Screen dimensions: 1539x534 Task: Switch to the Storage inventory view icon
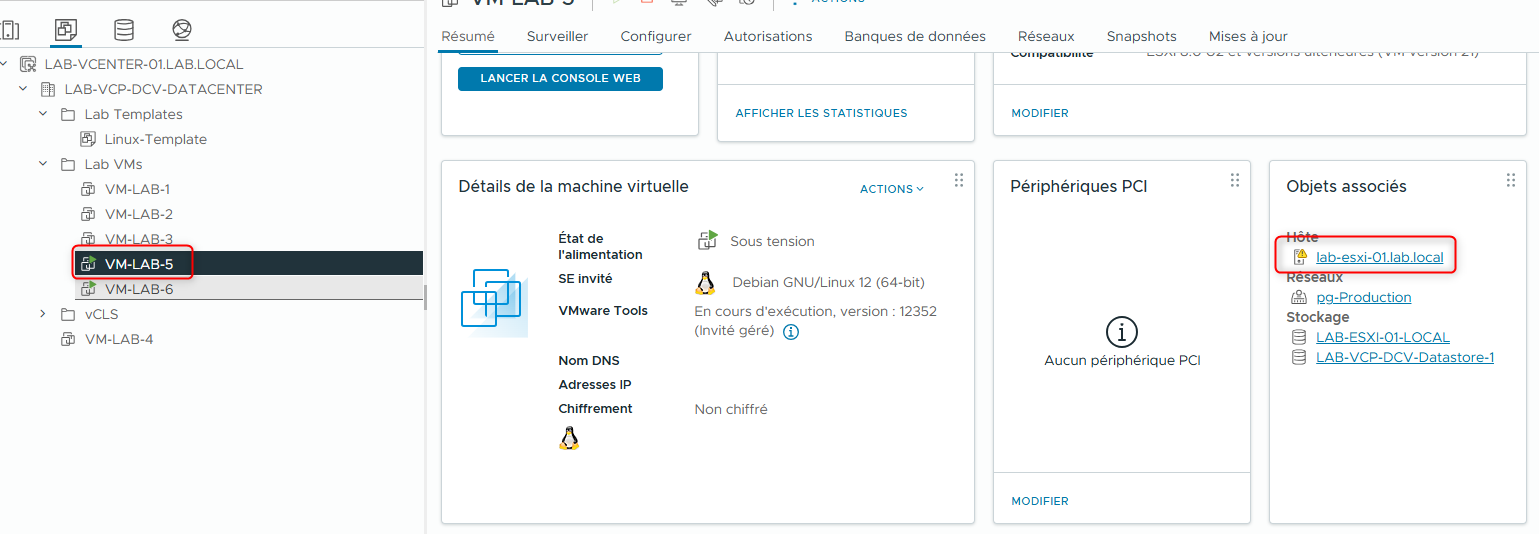pos(124,30)
